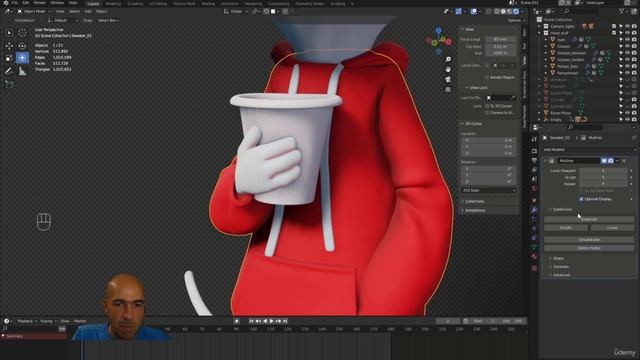Screen dimensions: 640x360
Task: Toggle Render Region checkbox
Action: tap(487, 77)
